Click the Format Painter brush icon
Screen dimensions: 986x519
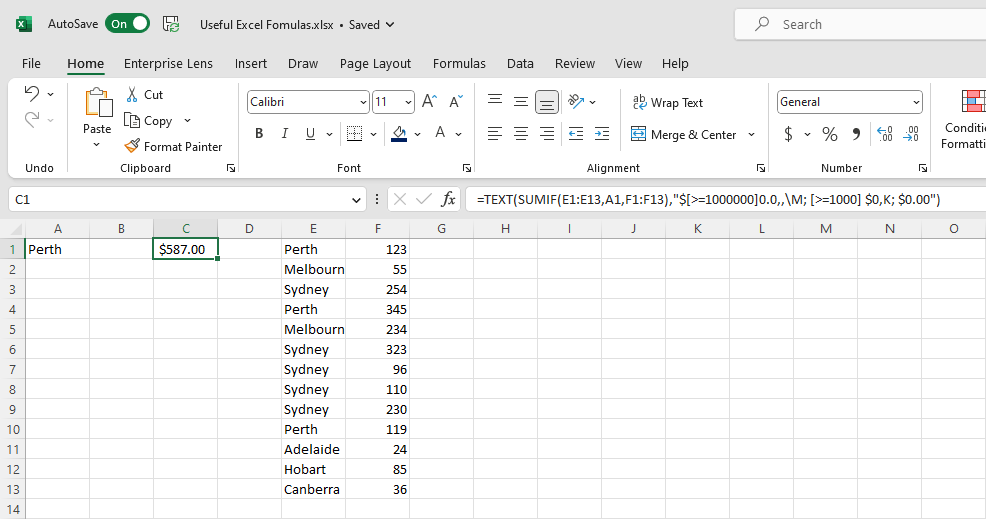[132, 146]
